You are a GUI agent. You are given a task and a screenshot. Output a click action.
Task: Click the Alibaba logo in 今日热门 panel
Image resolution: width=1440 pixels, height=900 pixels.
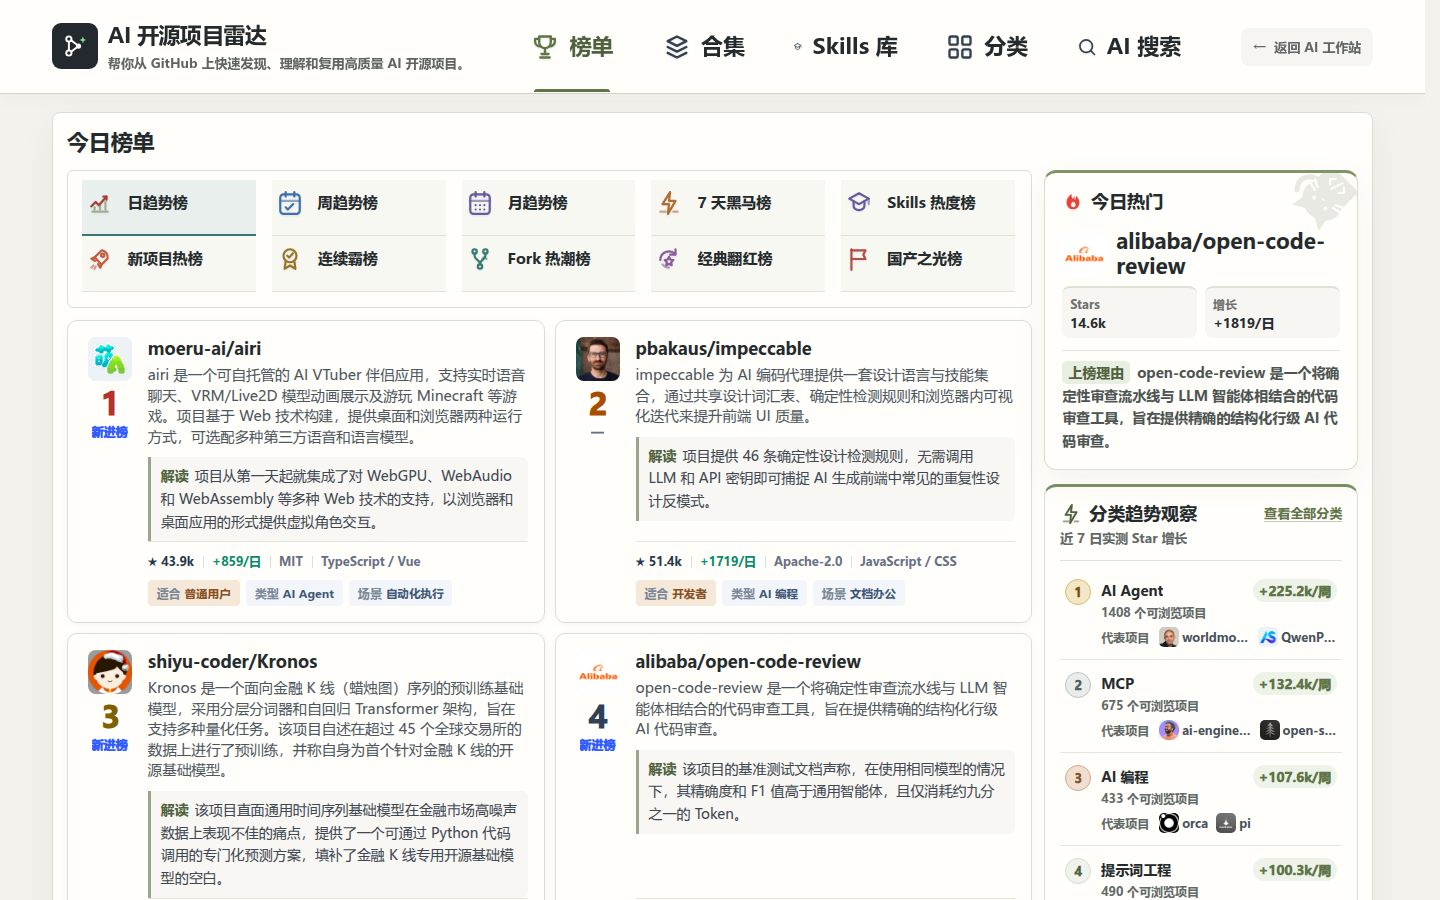coord(1084,254)
